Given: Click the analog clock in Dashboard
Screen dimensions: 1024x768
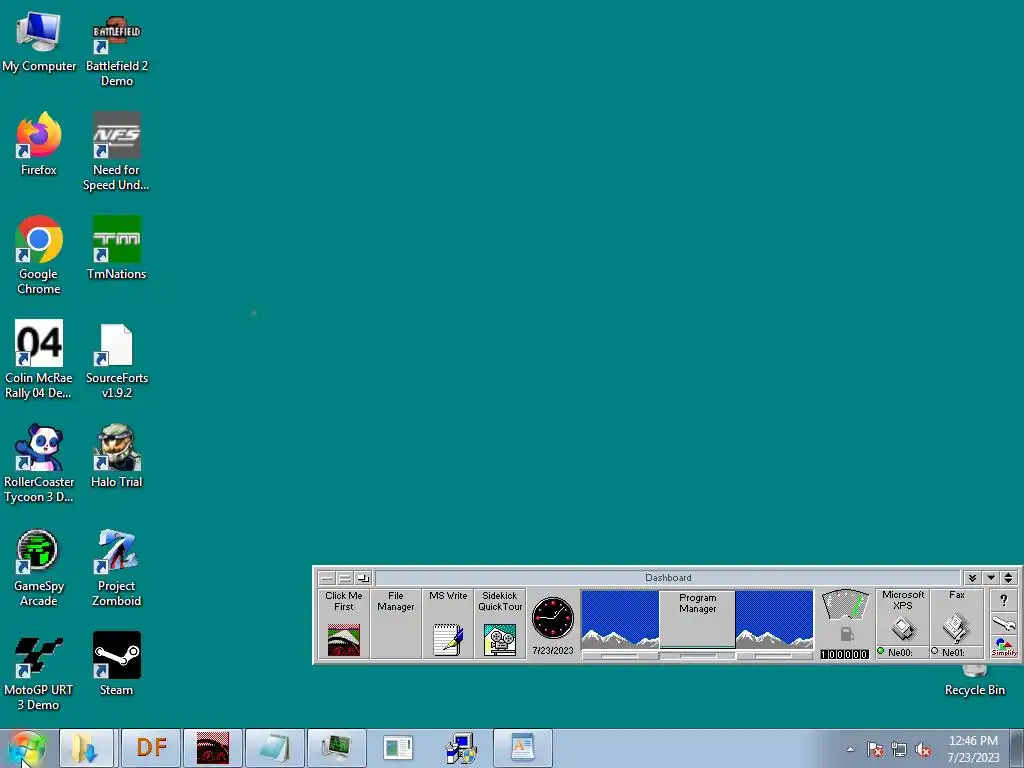Looking at the screenshot, I should pos(552,617).
